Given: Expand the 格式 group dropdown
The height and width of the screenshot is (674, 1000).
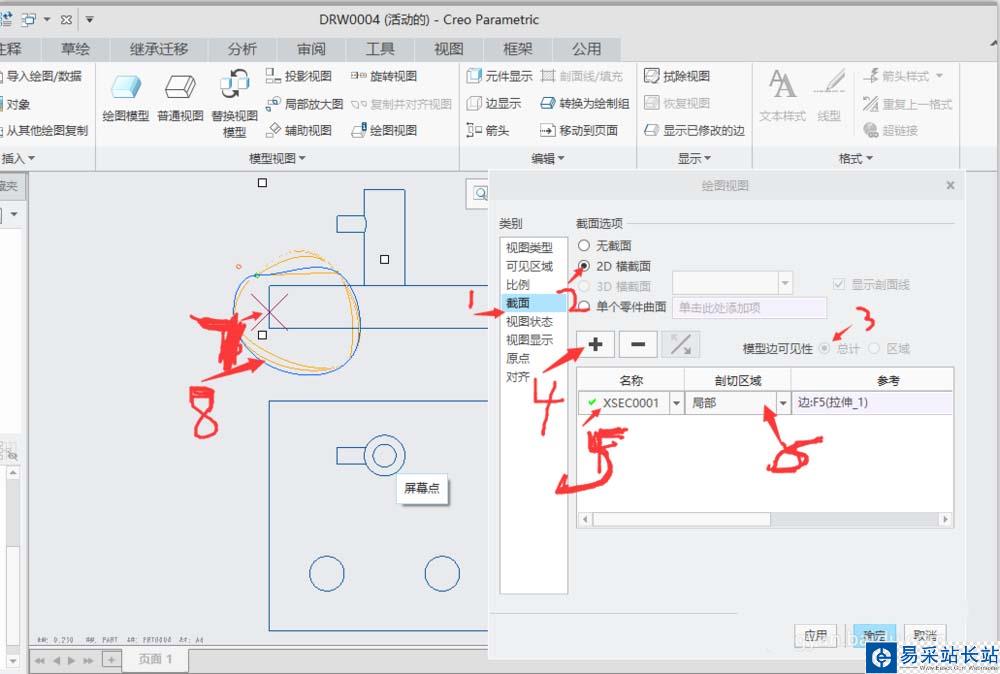Looking at the screenshot, I should (856, 158).
